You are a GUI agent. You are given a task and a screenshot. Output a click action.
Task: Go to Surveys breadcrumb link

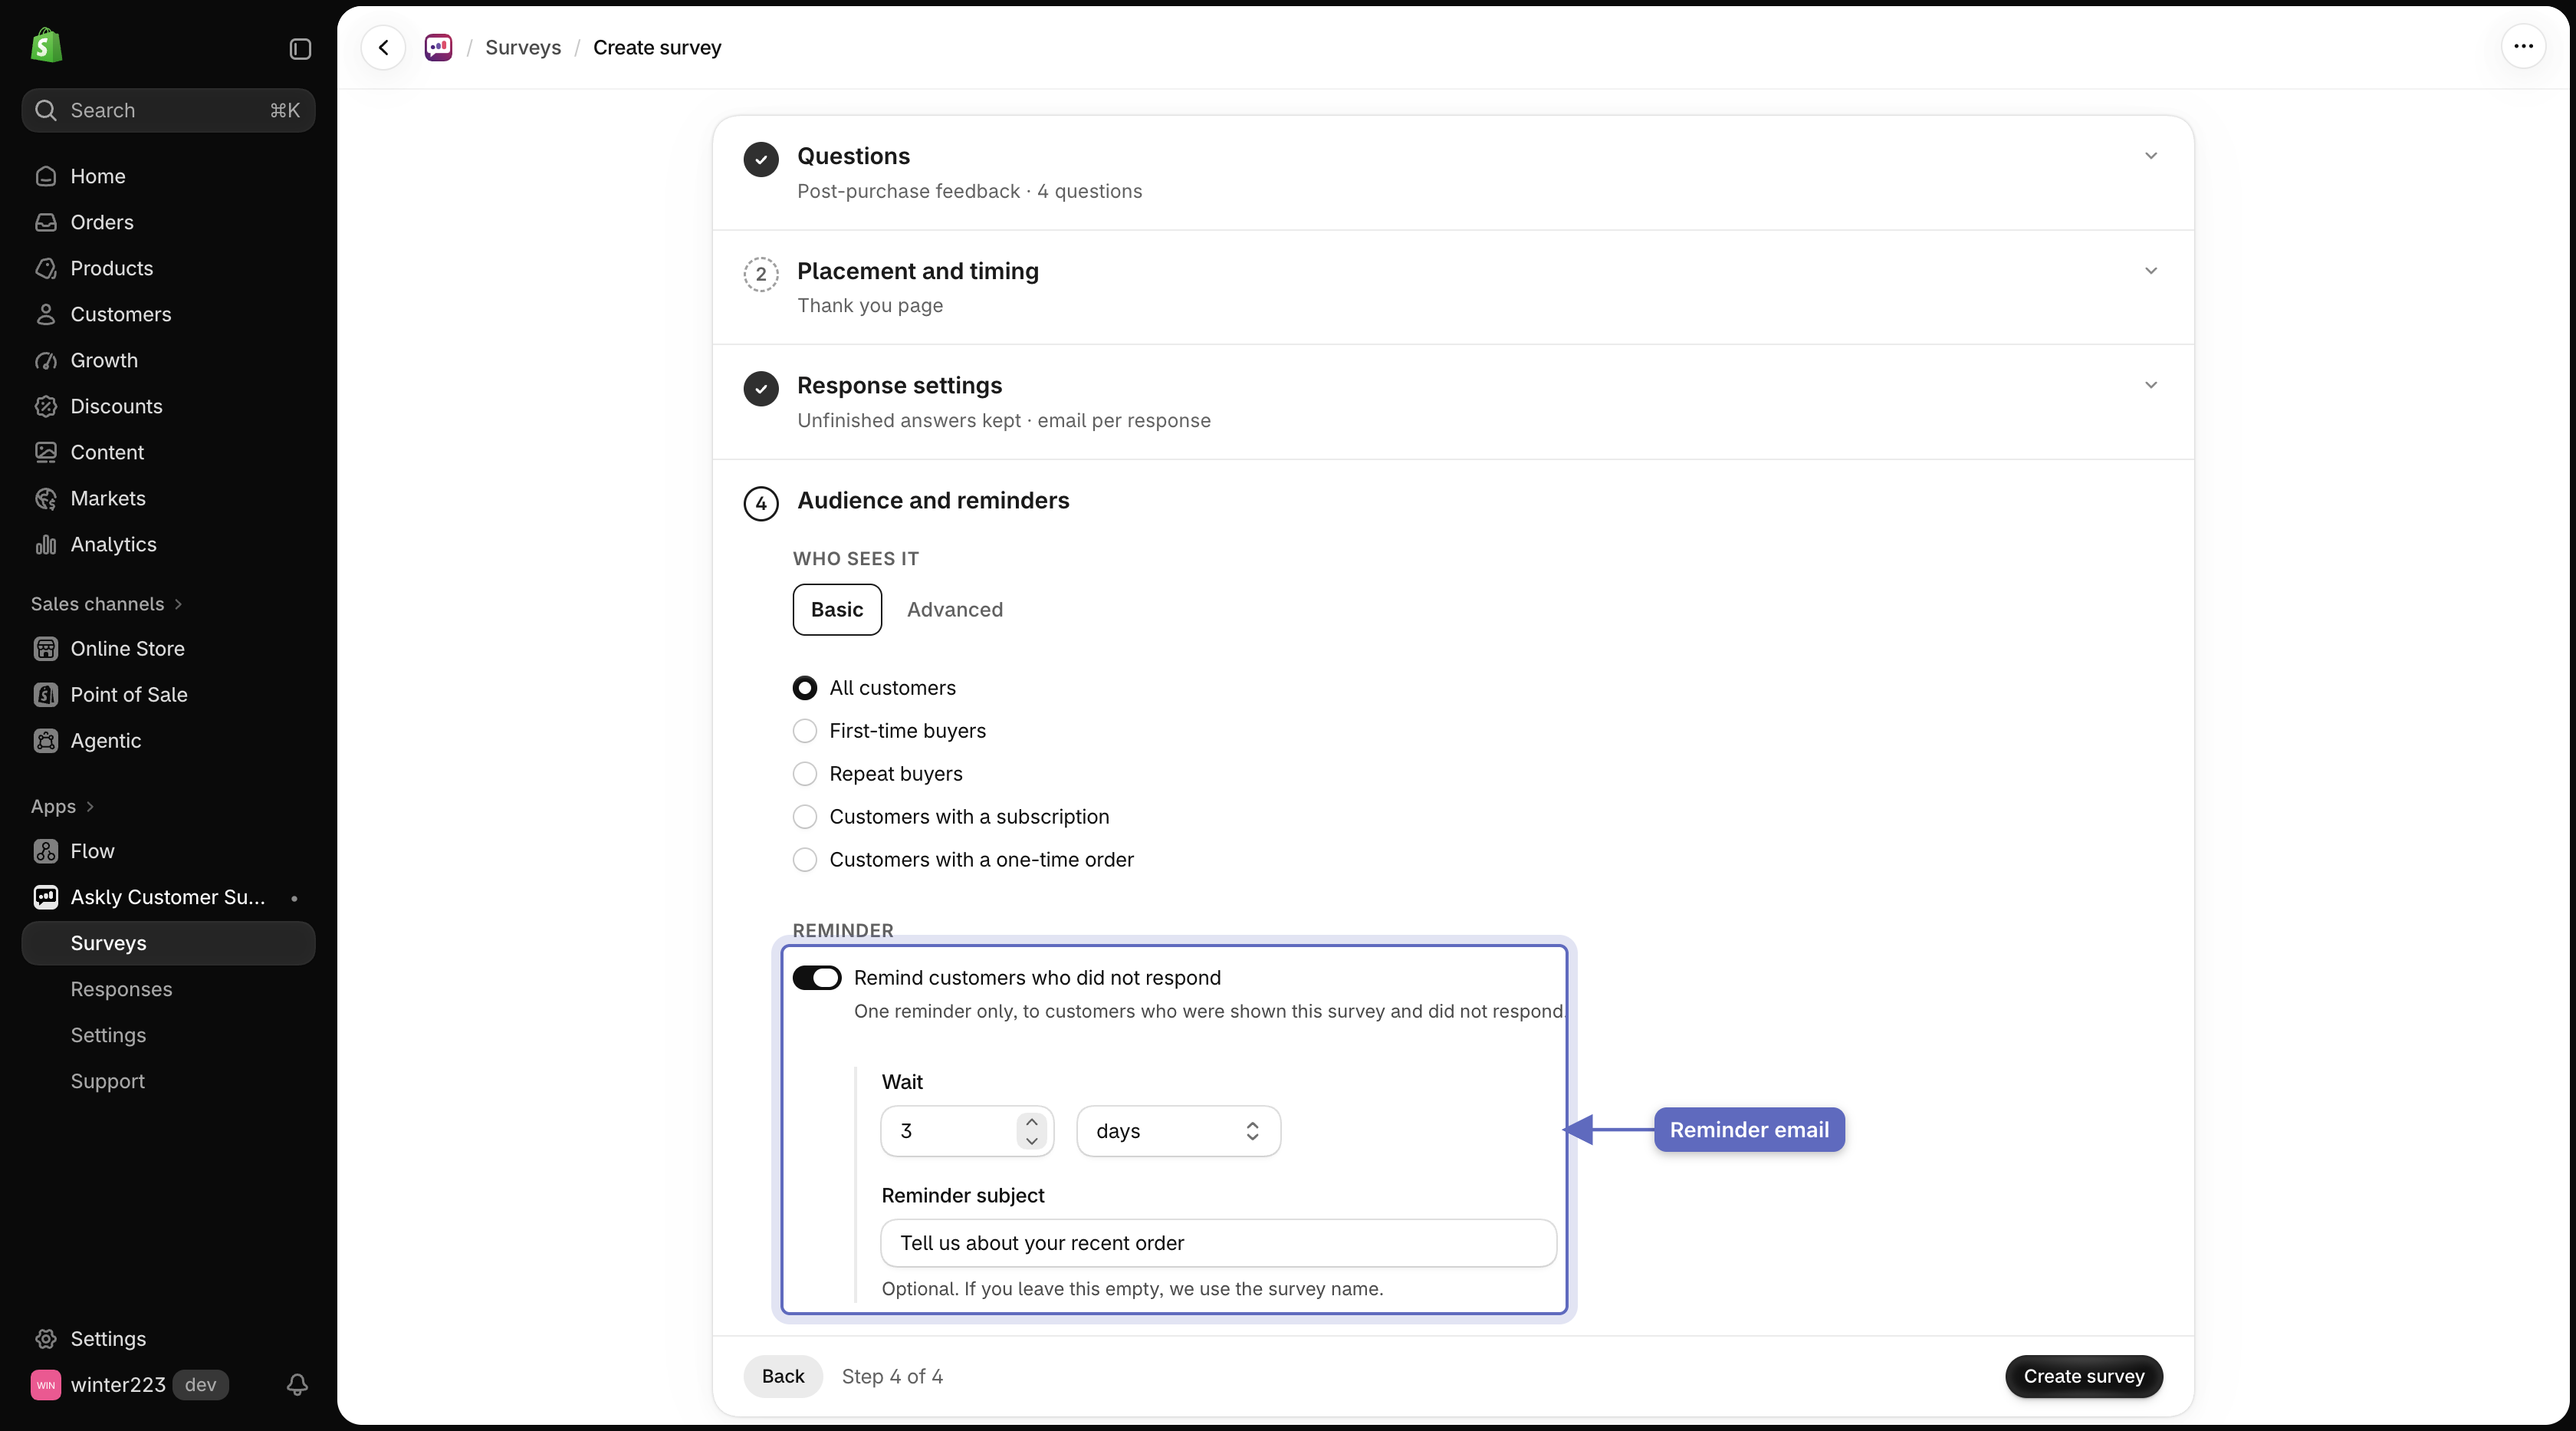click(x=523, y=47)
